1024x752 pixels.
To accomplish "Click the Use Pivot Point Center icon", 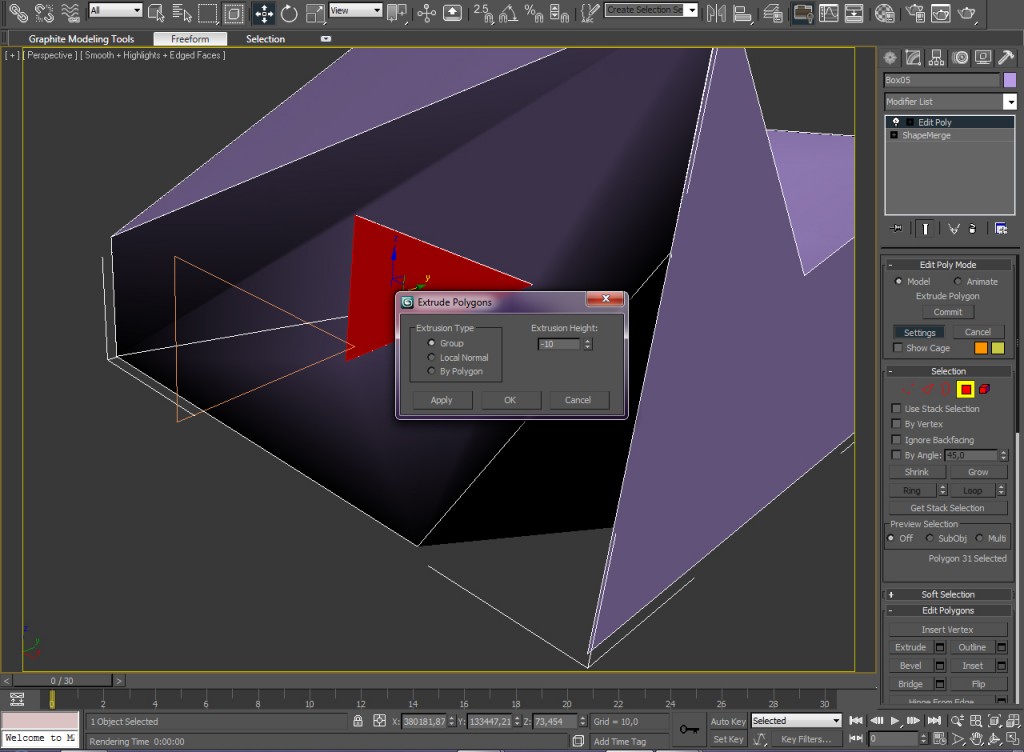I will [x=396, y=12].
